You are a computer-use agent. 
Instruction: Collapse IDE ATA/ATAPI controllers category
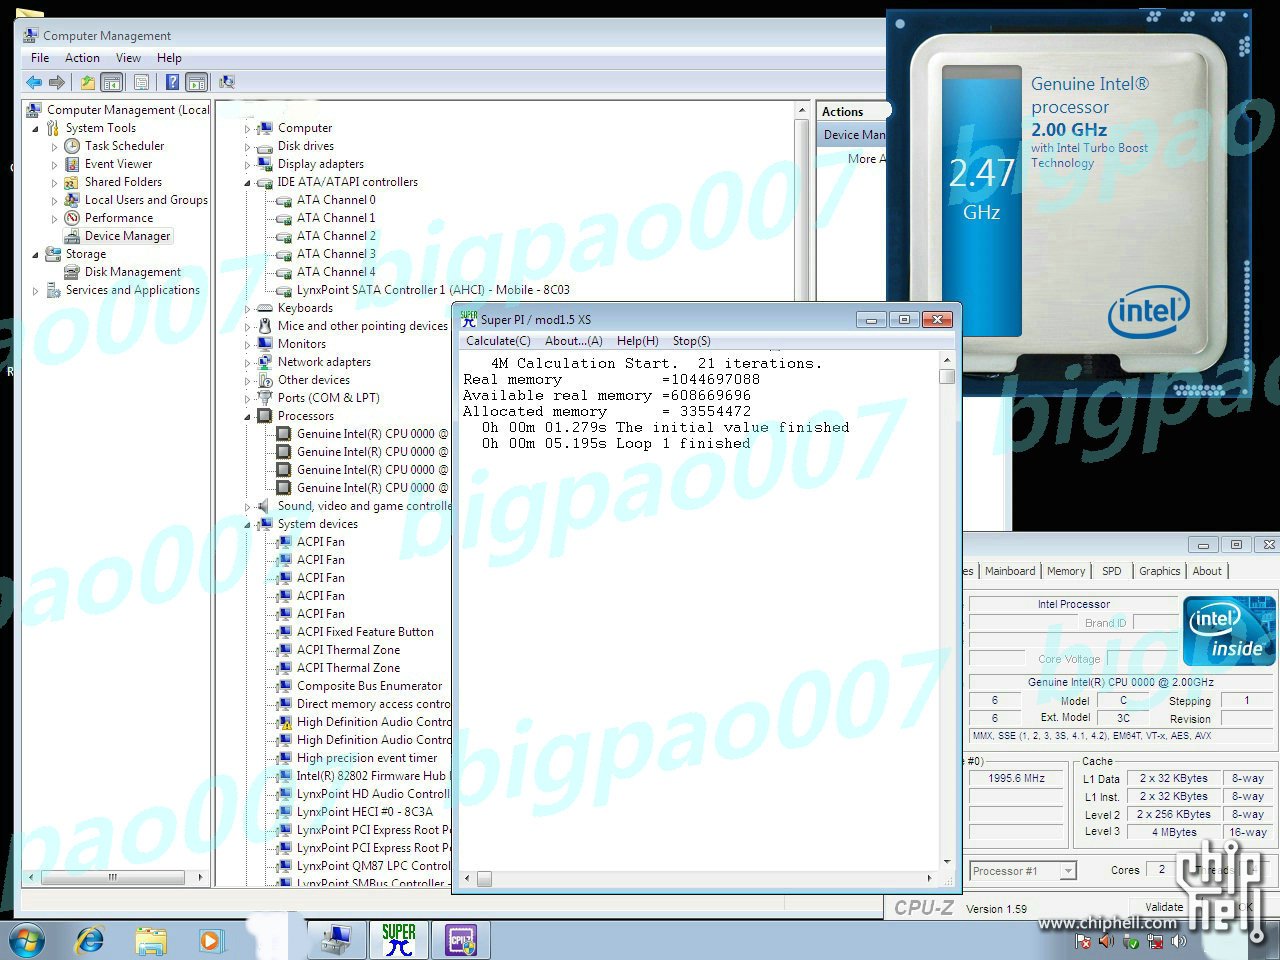pos(248,182)
